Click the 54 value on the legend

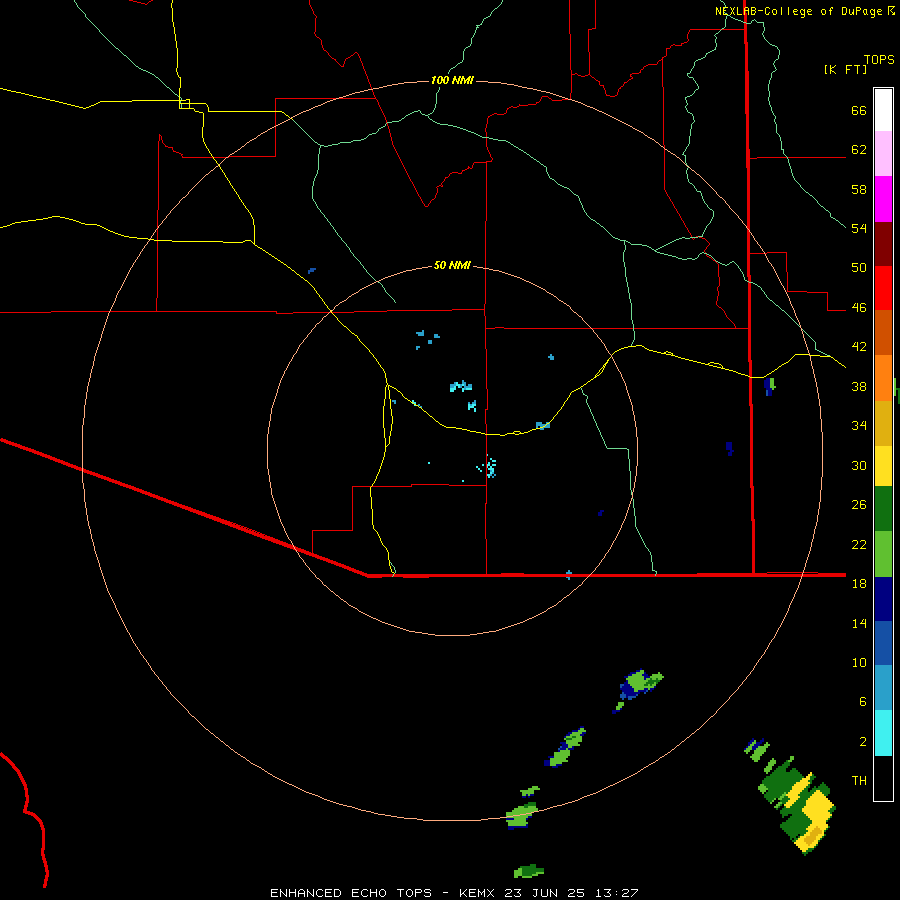[x=859, y=228]
